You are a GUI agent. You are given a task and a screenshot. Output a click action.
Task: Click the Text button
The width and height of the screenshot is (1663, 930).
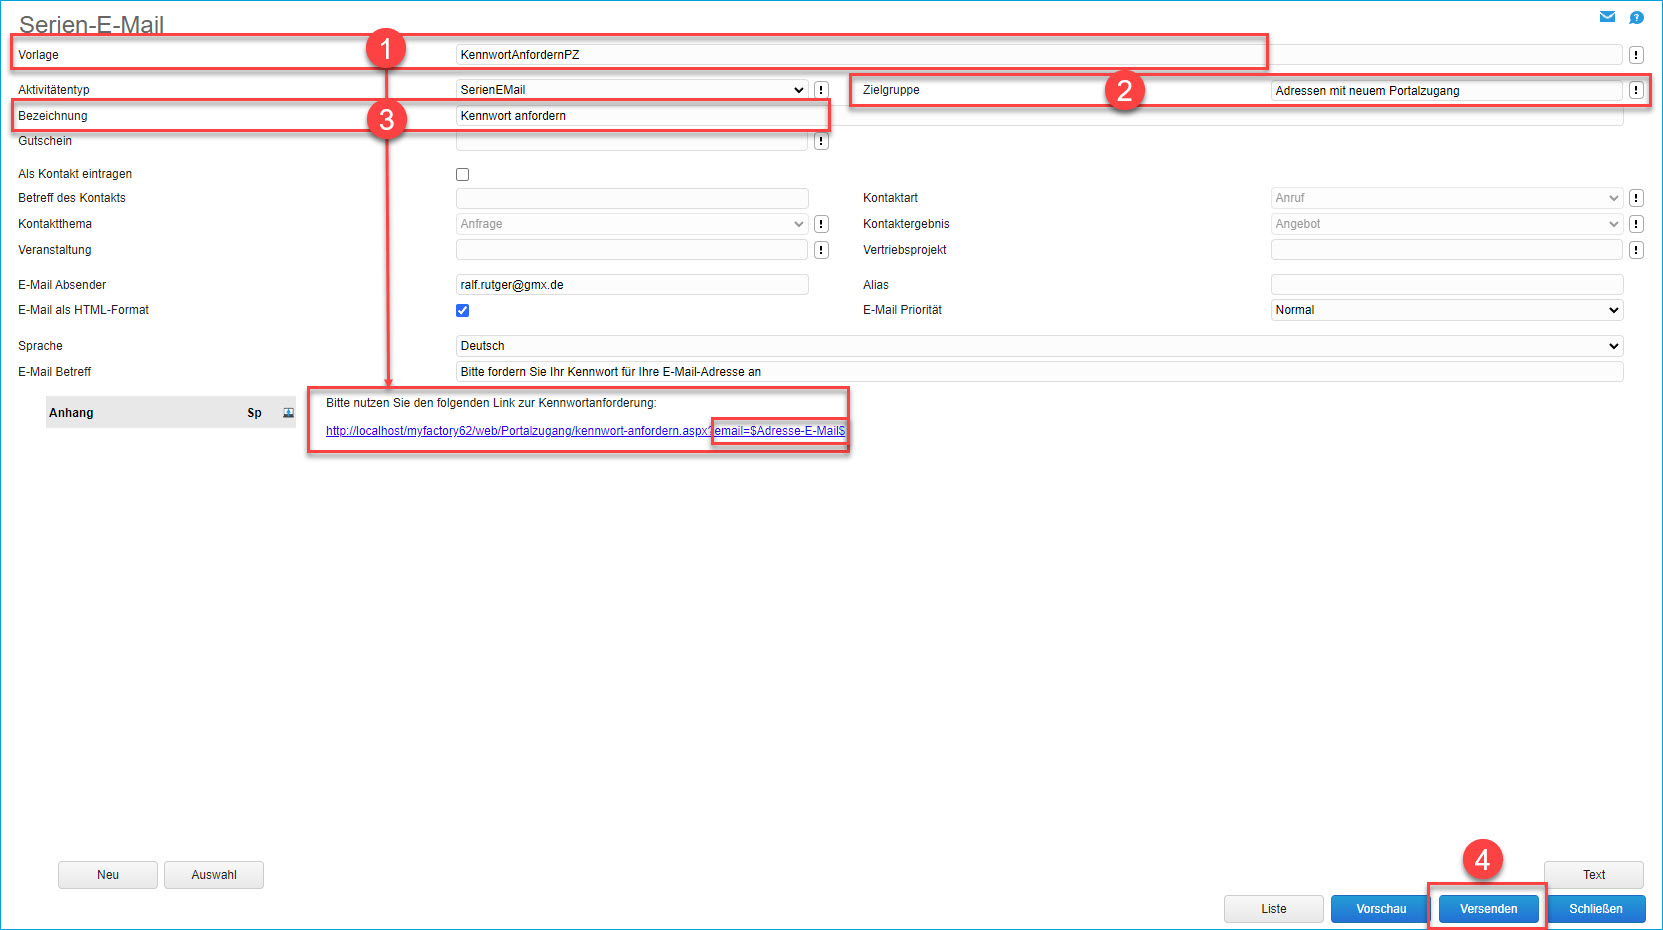1594,875
